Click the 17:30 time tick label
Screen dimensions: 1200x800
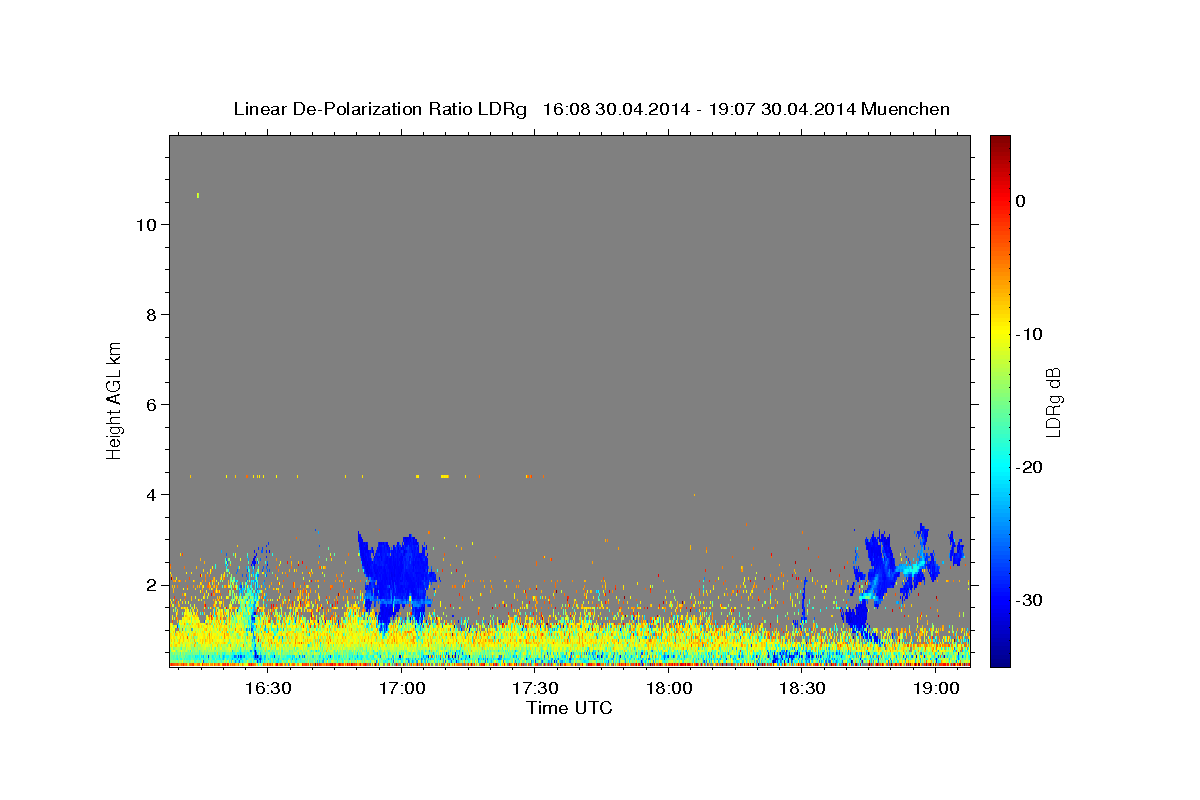click(535, 688)
